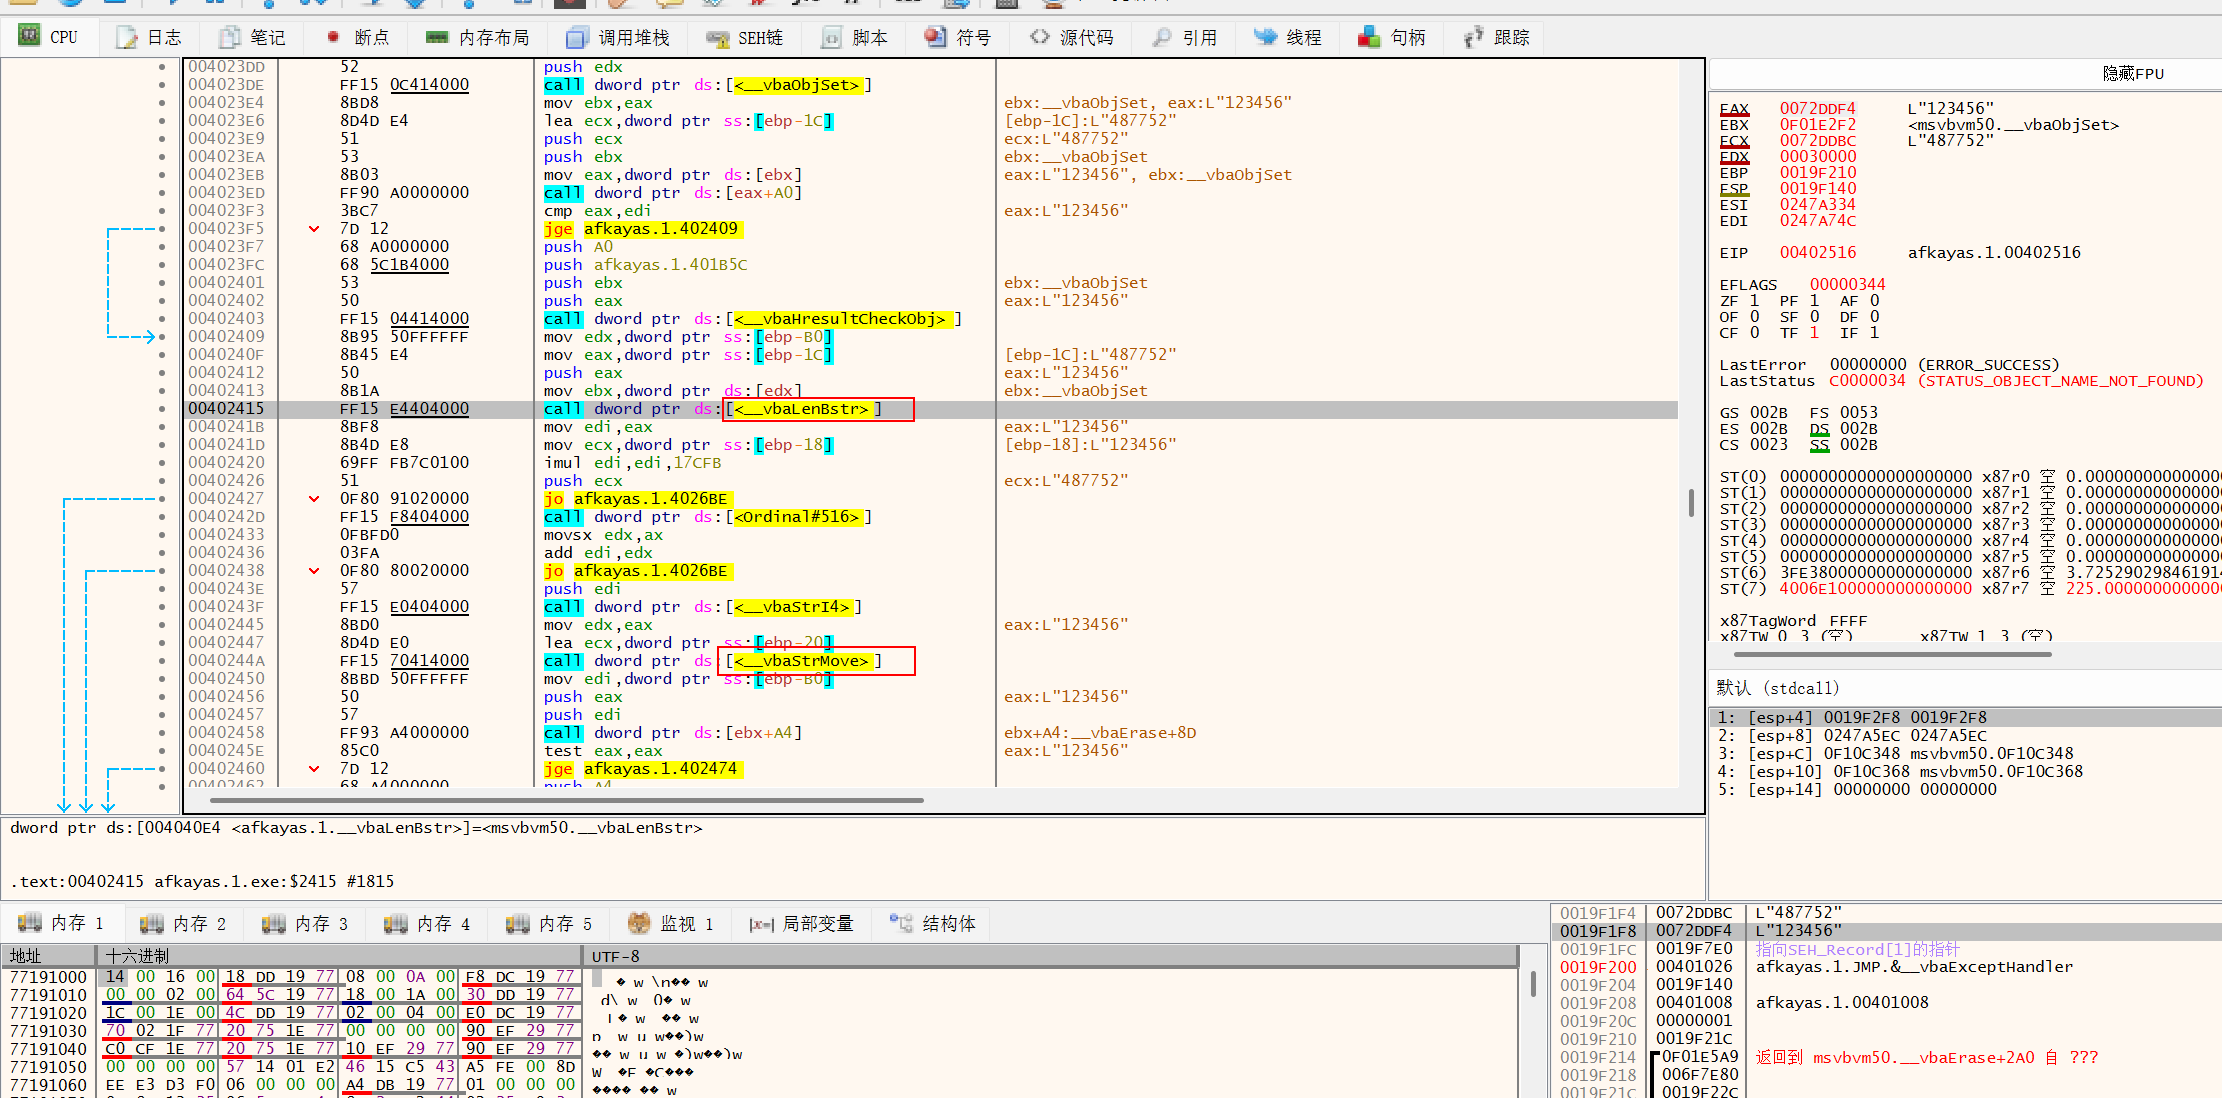Switch to the 句柄 handles tab
This screenshot has height=1098, width=2222.
(1390, 37)
